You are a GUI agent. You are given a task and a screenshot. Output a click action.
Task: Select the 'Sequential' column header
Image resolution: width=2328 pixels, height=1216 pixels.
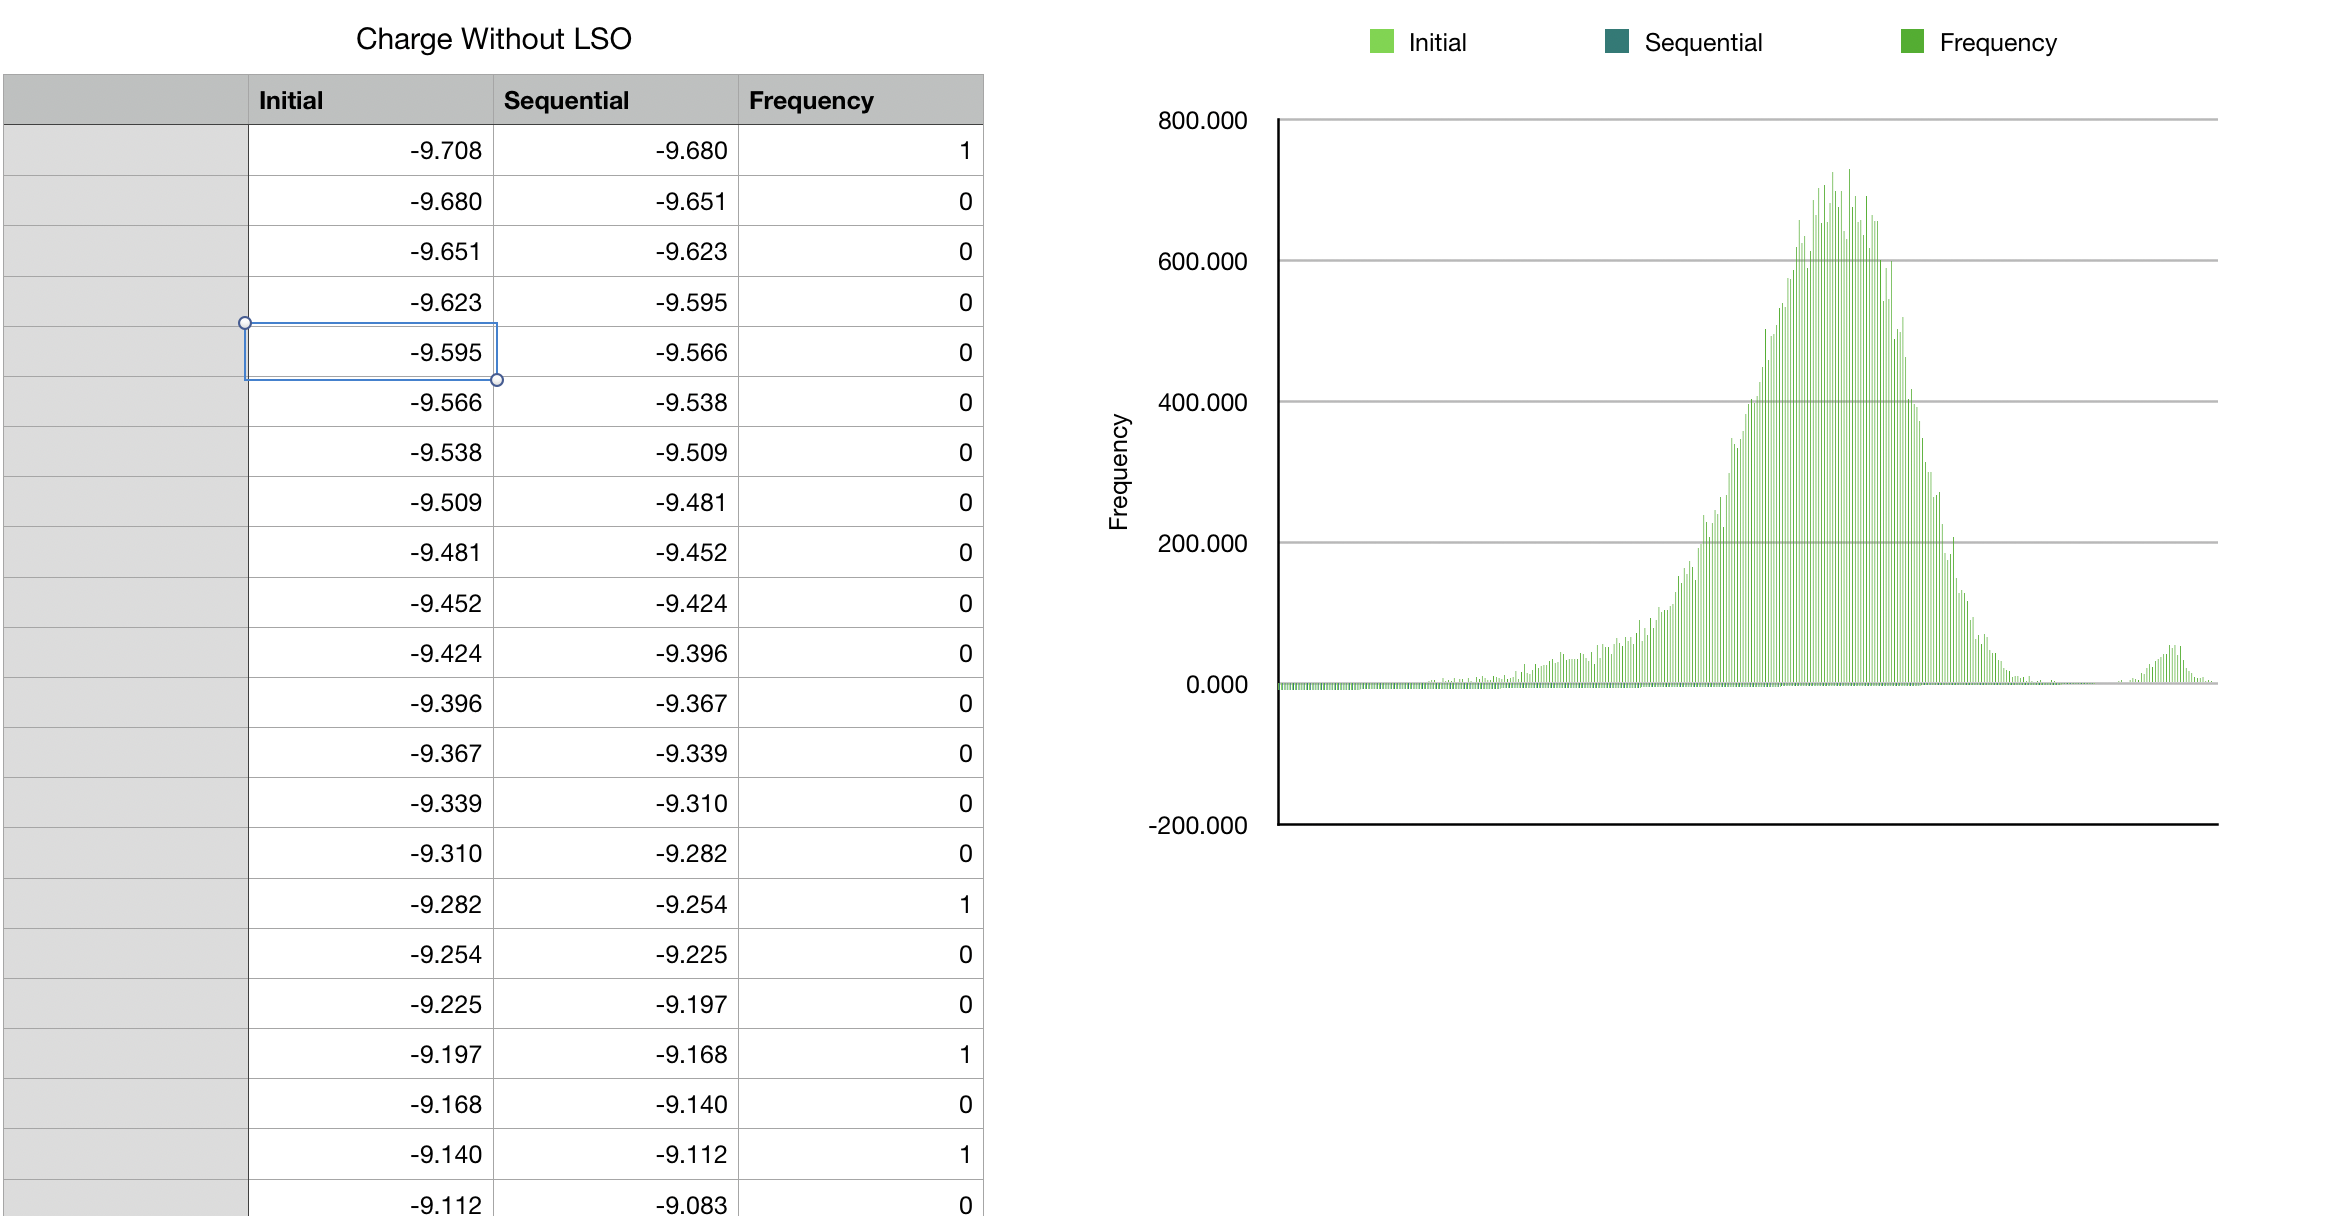point(566,99)
